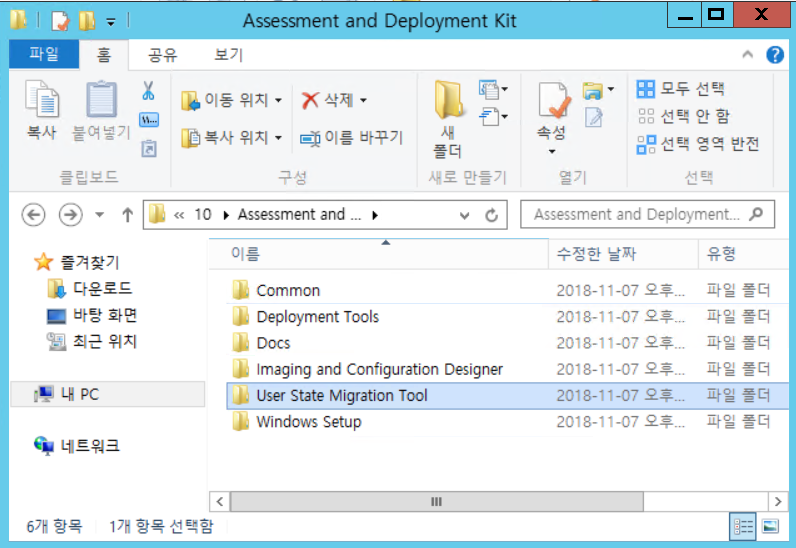The image size is (796, 548).
Task: Click the Paste shortcut icon
Action: point(149,148)
